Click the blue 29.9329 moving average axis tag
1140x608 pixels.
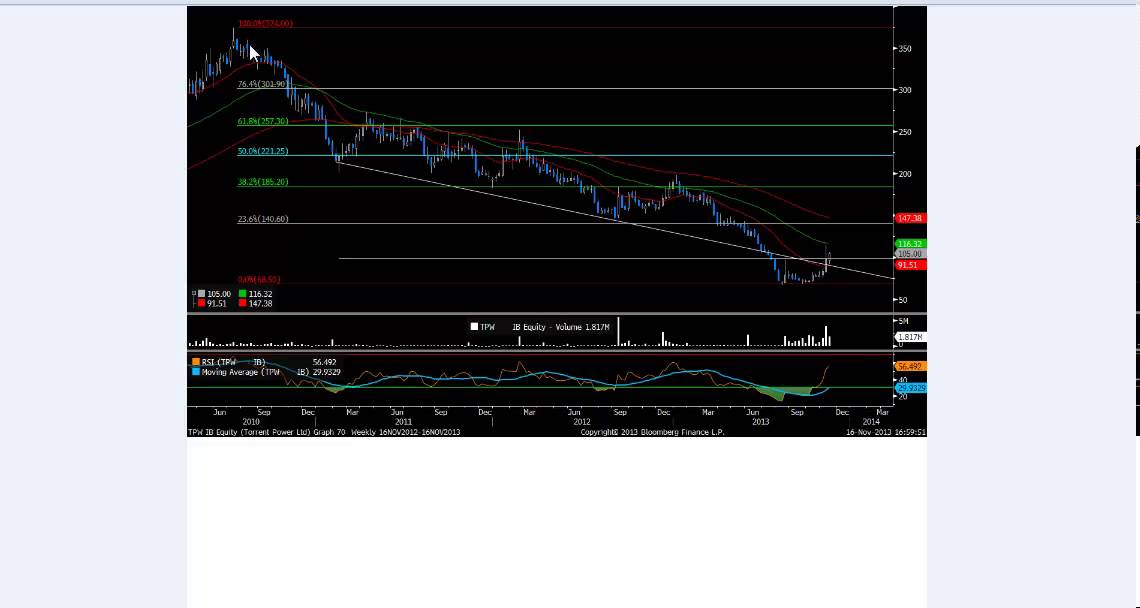click(x=911, y=388)
